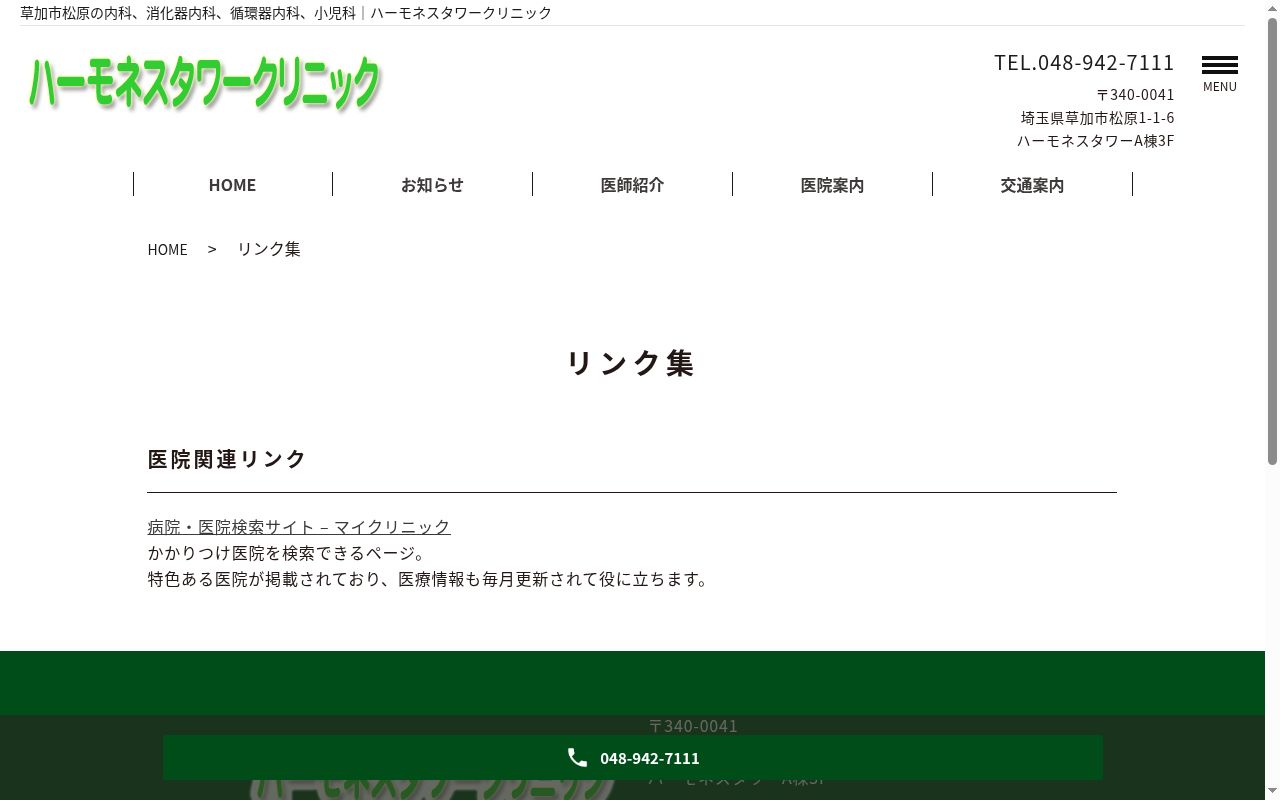
Task: Go to the 医院案内 page
Action: 832,185
